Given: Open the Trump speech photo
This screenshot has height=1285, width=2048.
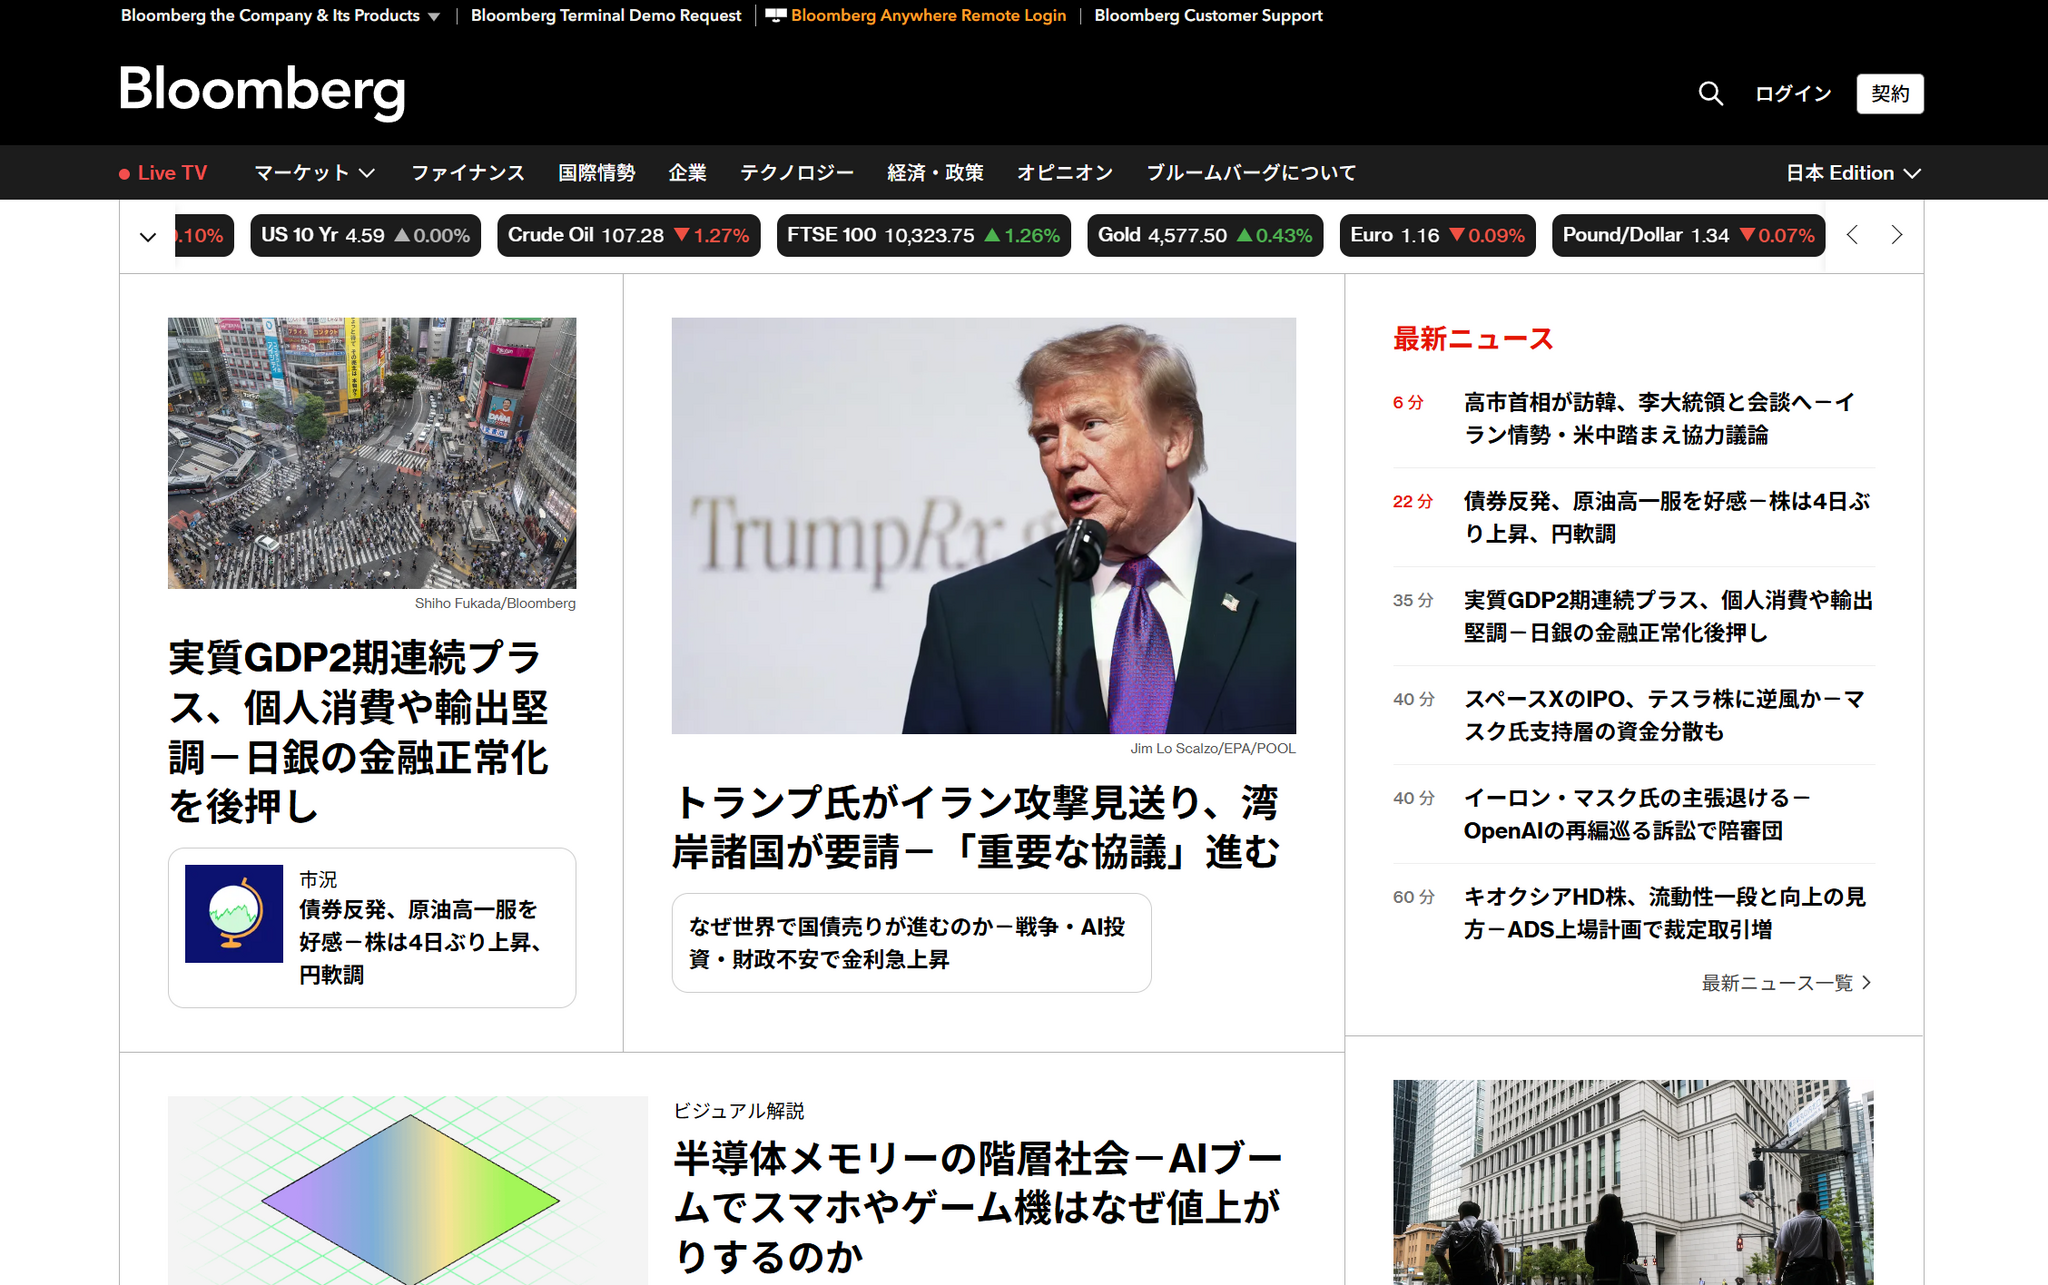Looking at the screenshot, I should (x=984, y=526).
